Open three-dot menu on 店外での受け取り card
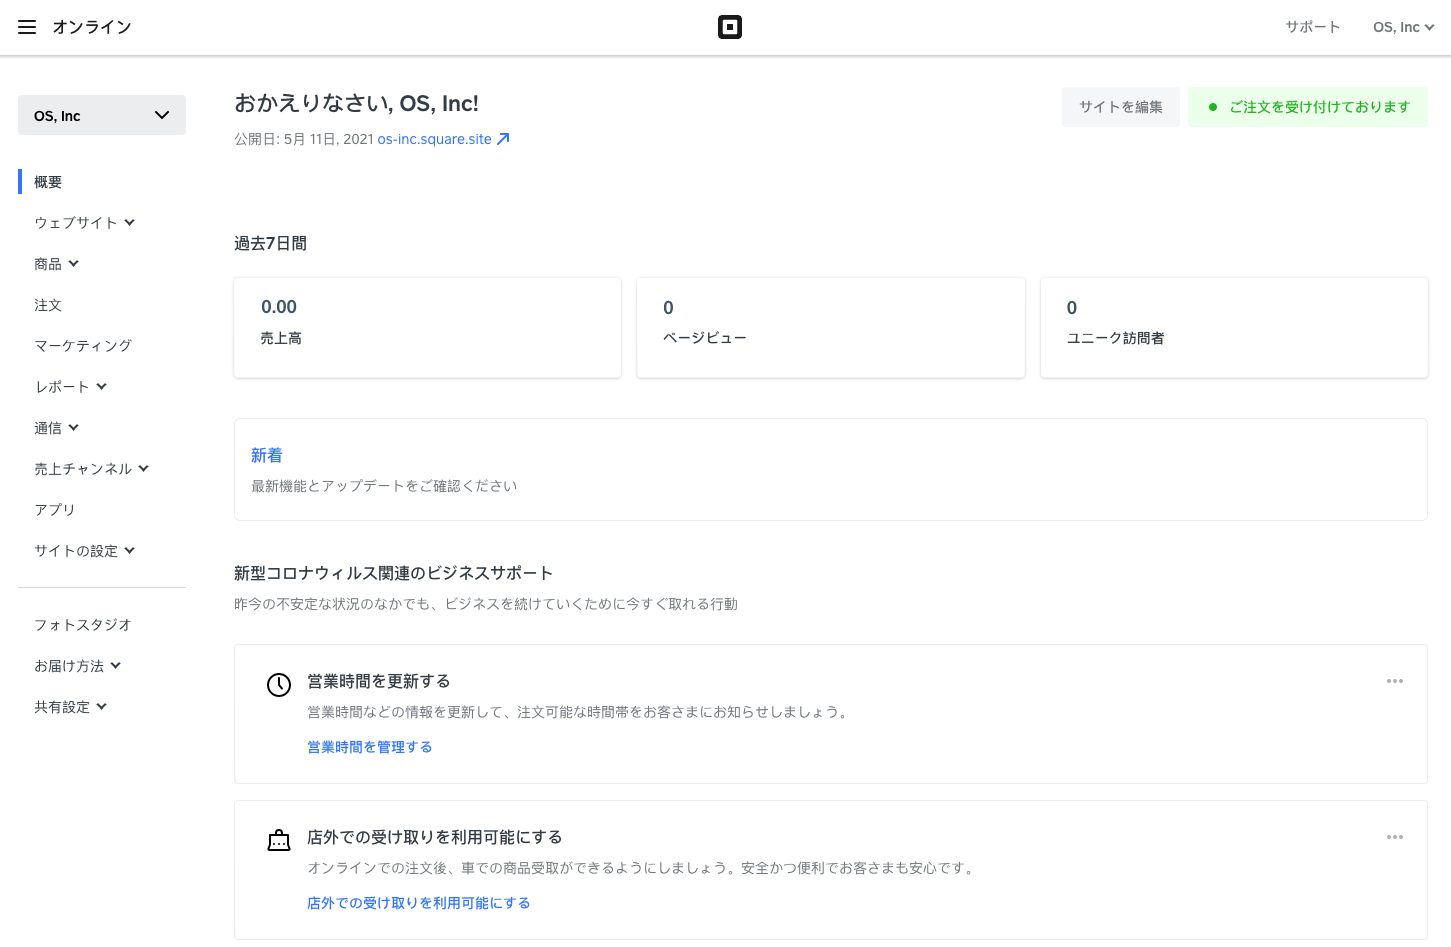1451x947 pixels. click(x=1395, y=837)
